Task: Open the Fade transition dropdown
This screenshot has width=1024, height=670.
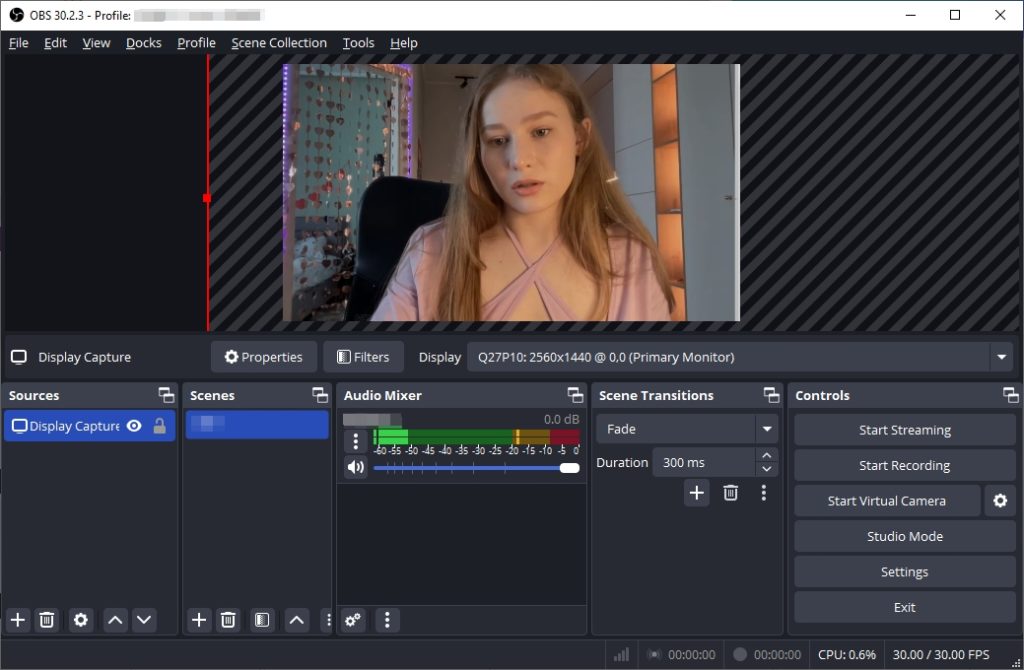Action: point(767,429)
